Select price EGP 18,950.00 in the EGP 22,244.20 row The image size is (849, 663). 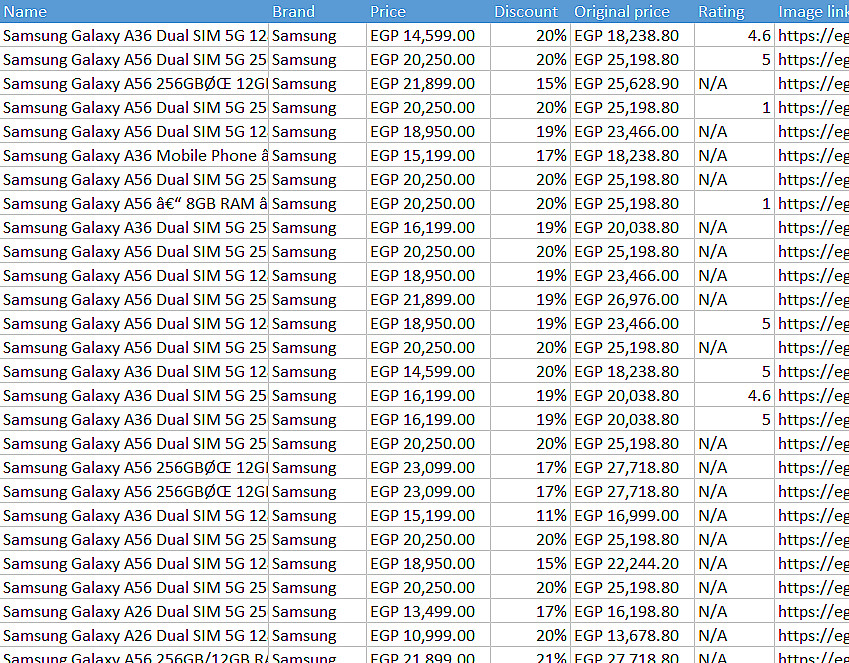(428, 564)
